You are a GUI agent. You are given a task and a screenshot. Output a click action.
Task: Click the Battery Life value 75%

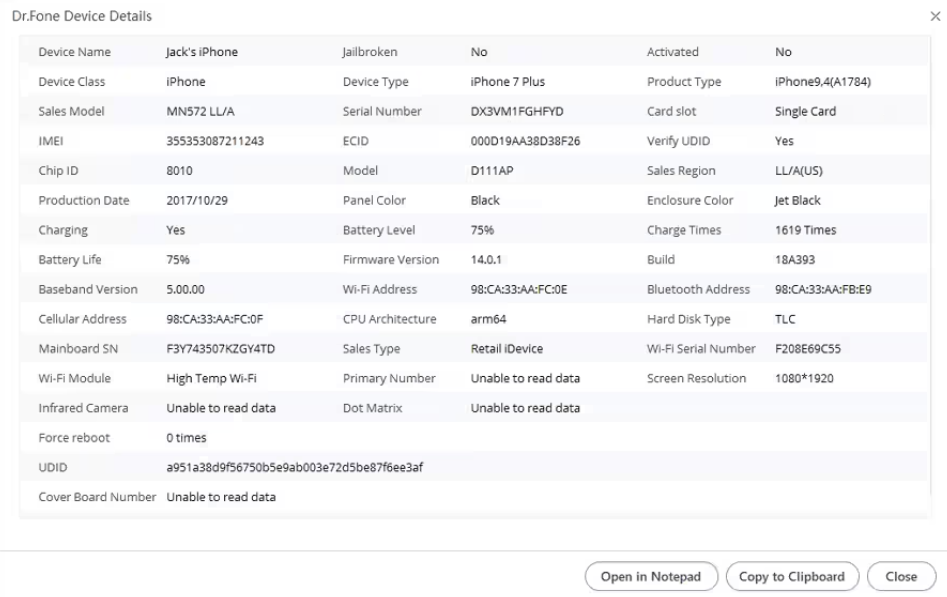click(178, 259)
